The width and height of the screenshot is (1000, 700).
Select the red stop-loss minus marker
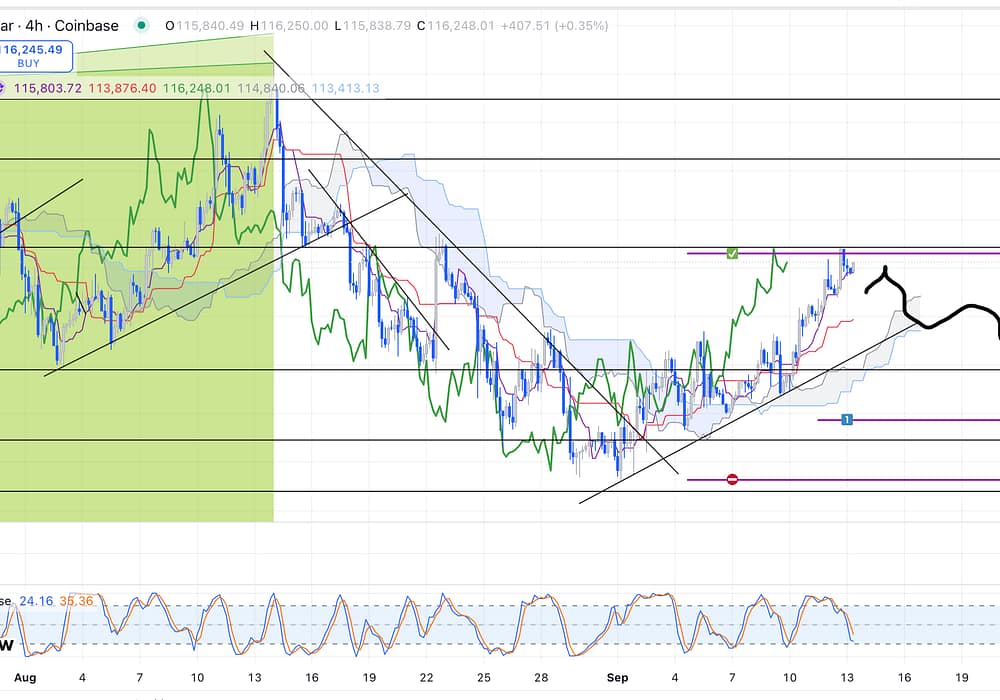tap(732, 480)
